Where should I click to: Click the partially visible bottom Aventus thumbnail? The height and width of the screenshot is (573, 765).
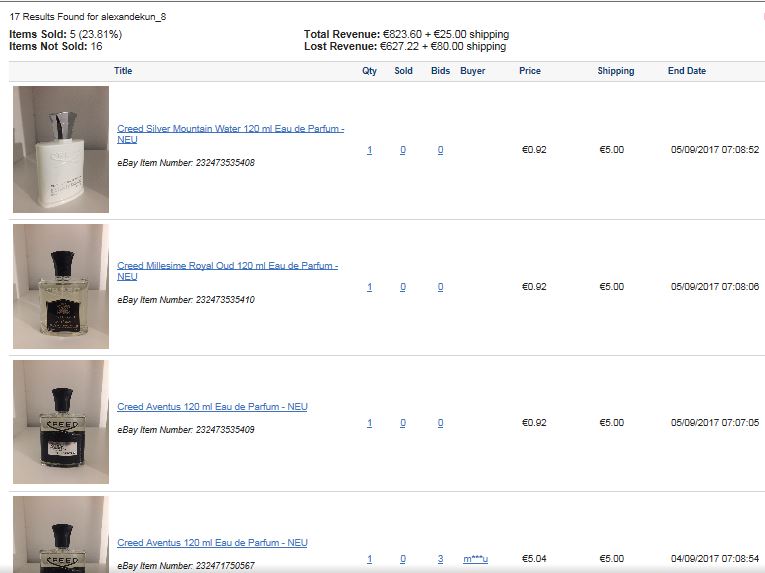[x=61, y=535]
